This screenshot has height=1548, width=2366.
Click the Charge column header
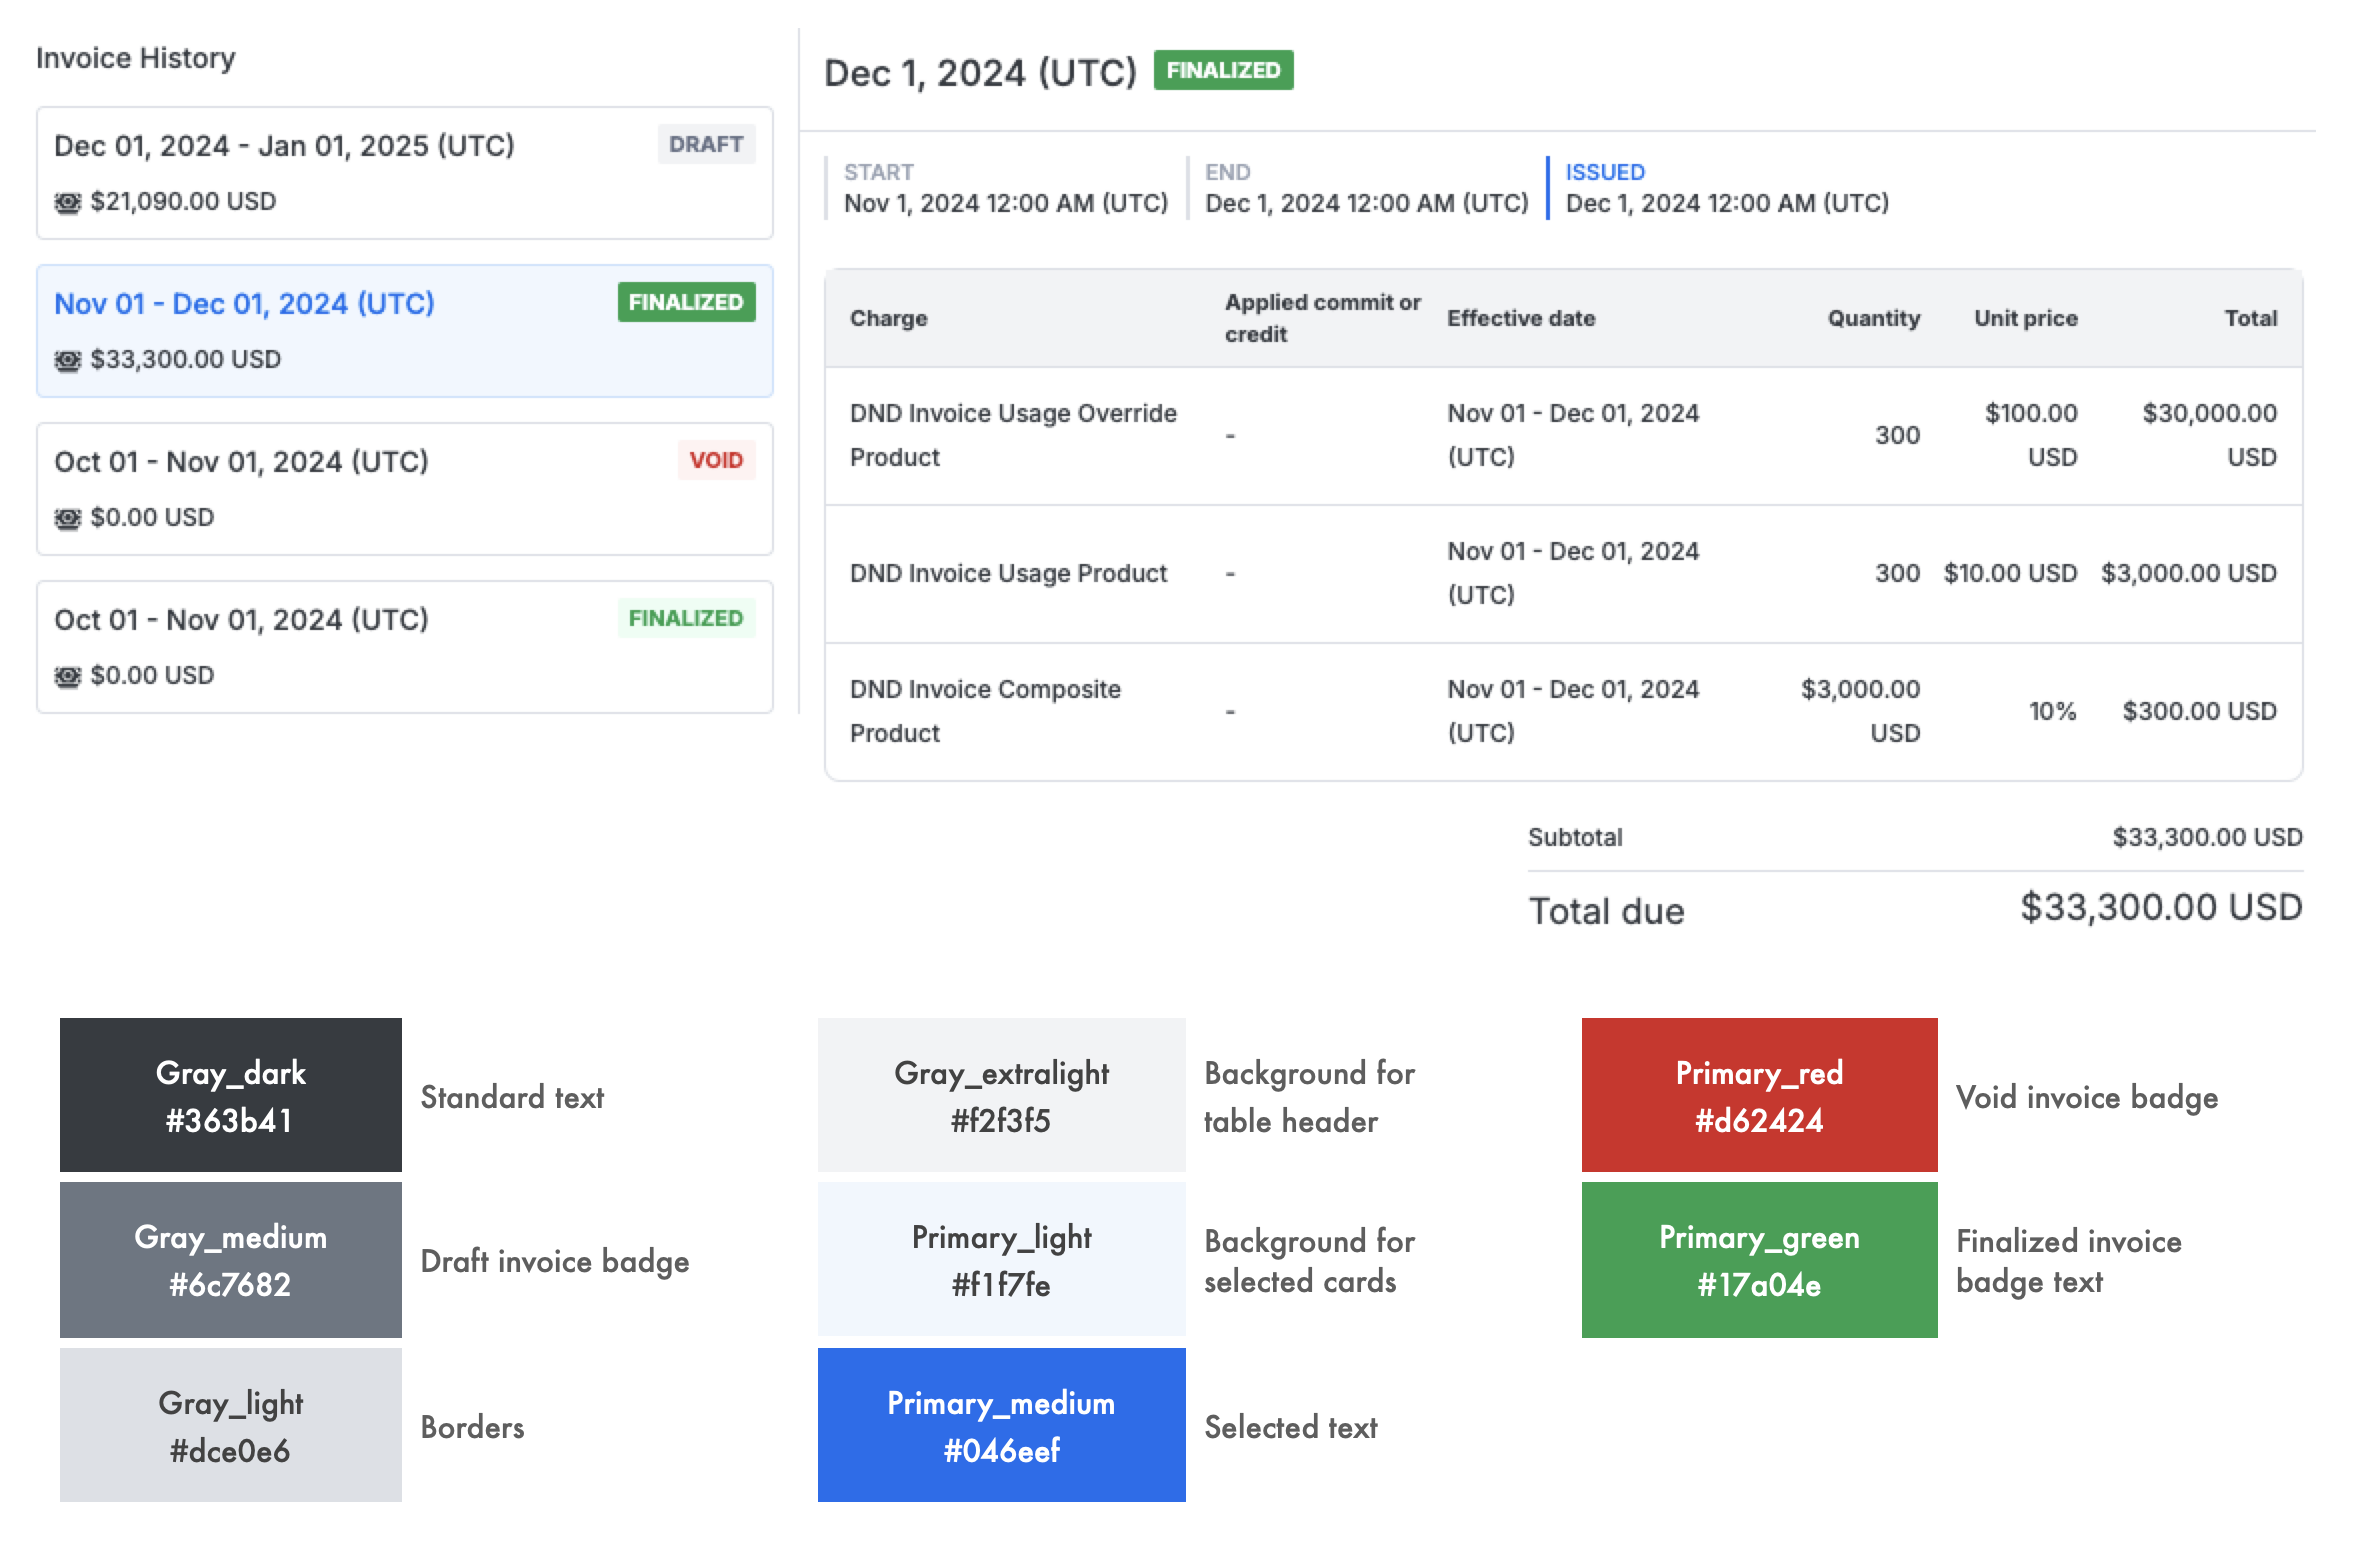888,319
